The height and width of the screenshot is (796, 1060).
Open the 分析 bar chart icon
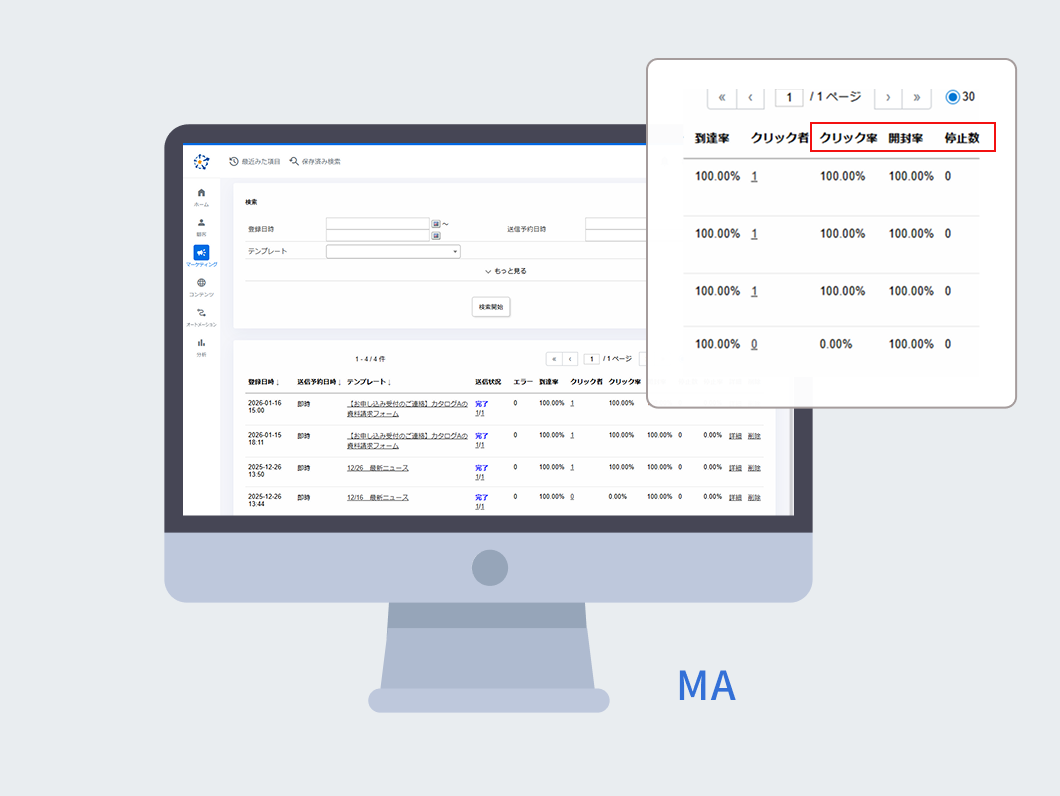(201, 343)
